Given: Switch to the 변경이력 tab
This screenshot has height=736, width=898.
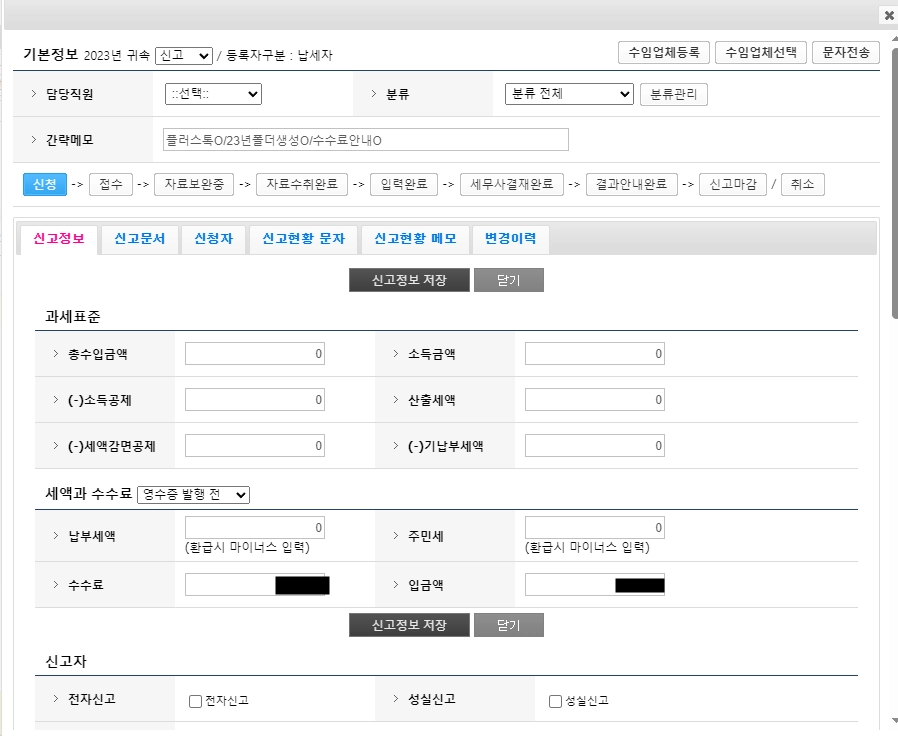Looking at the screenshot, I should point(510,239).
